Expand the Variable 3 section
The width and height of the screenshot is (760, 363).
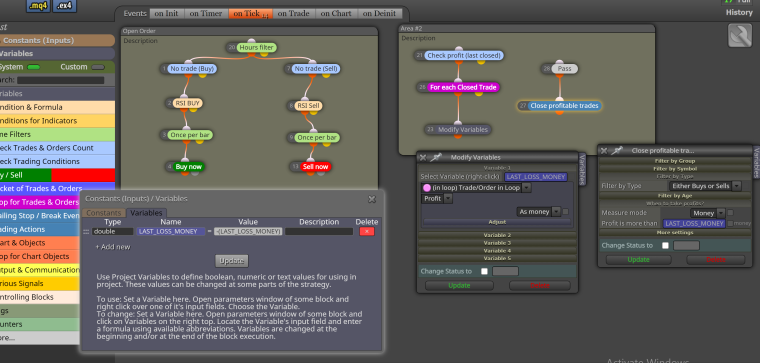click(497, 243)
